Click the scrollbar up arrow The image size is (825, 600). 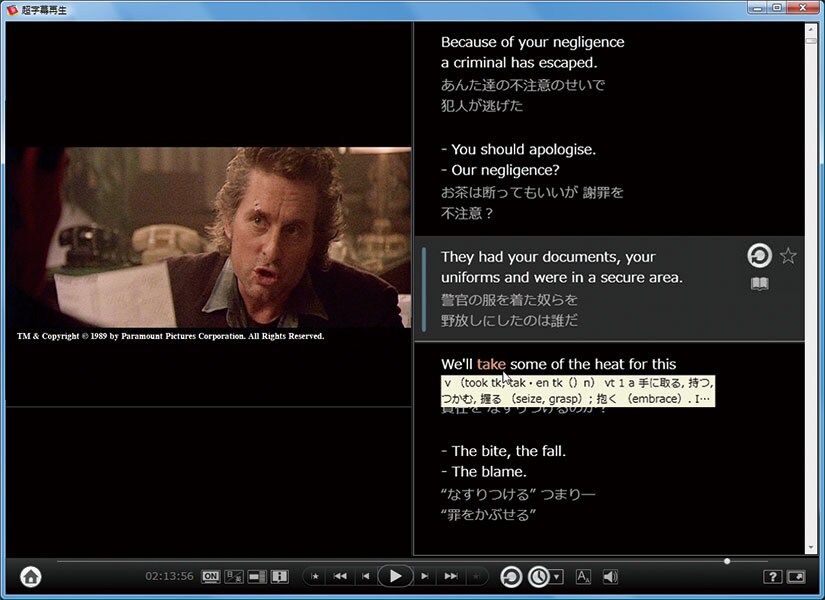click(810, 28)
